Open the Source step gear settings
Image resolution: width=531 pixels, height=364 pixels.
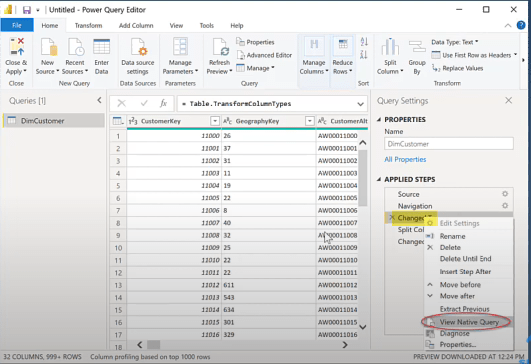505,194
